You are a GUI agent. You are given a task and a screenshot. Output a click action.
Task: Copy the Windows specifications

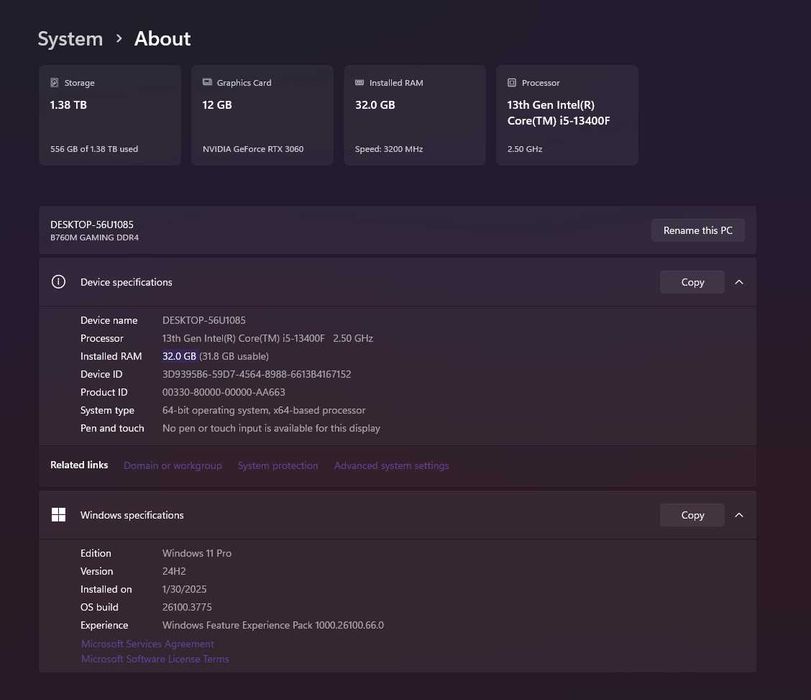coord(692,515)
